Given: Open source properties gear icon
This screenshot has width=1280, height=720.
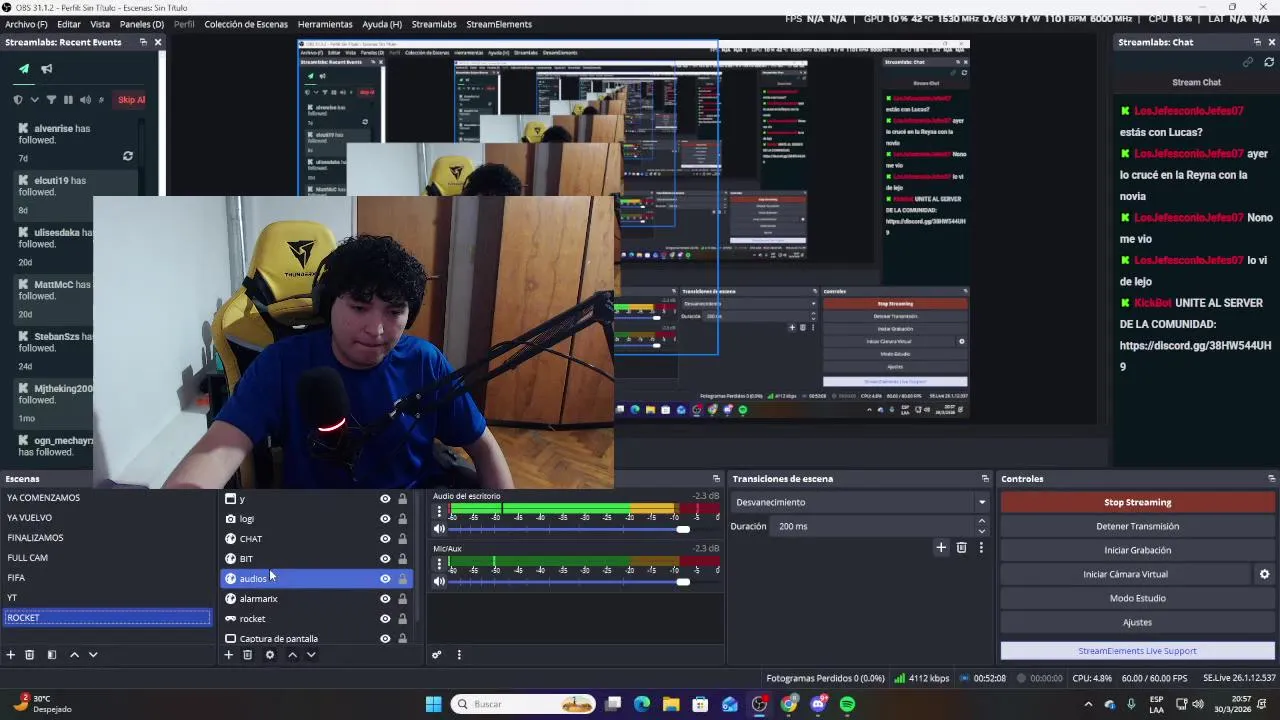Looking at the screenshot, I should [269, 655].
